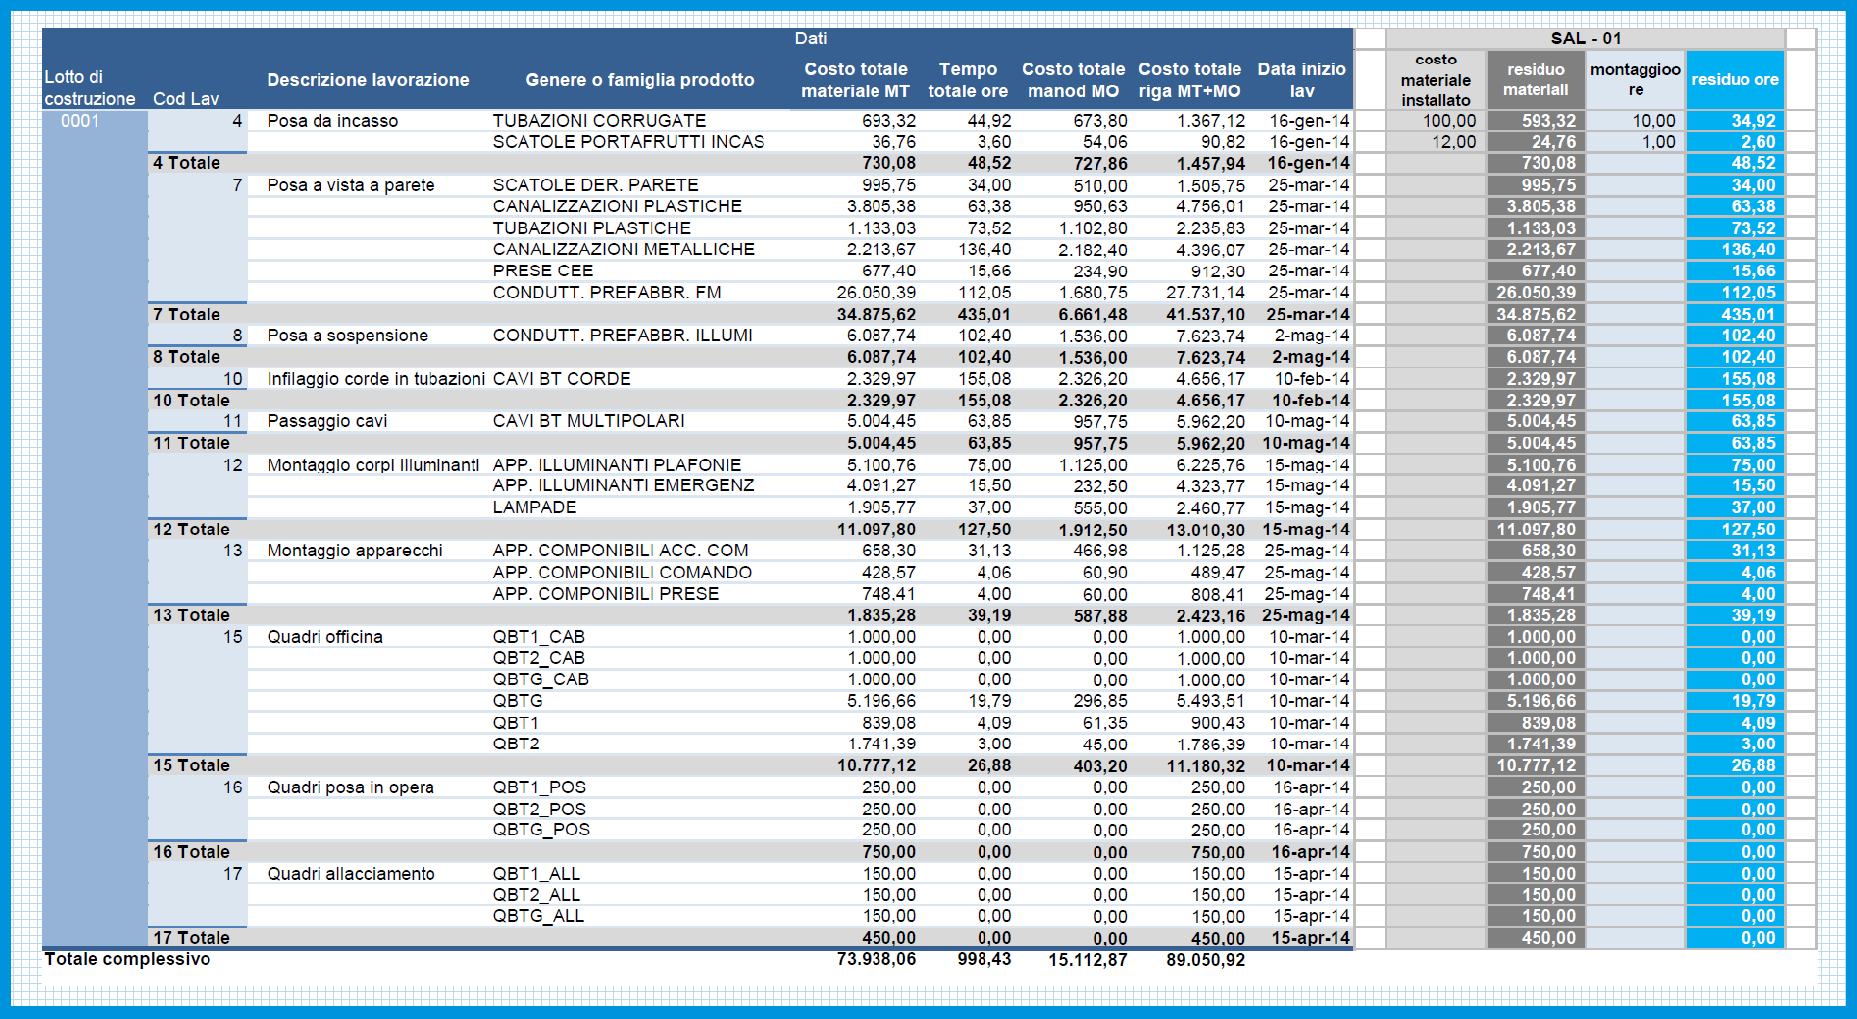The height and width of the screenshot is (1019, 1857).
Task: Select the '8 Totale' subtotal label
Action: click(x=186, y=357)
